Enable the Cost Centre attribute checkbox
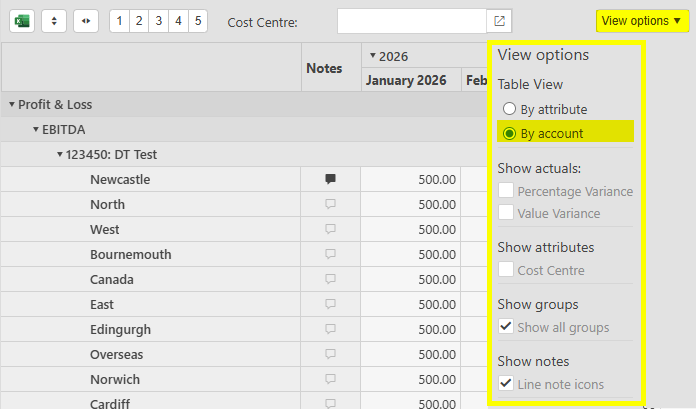The image size is (696, 409). point(507,270)
